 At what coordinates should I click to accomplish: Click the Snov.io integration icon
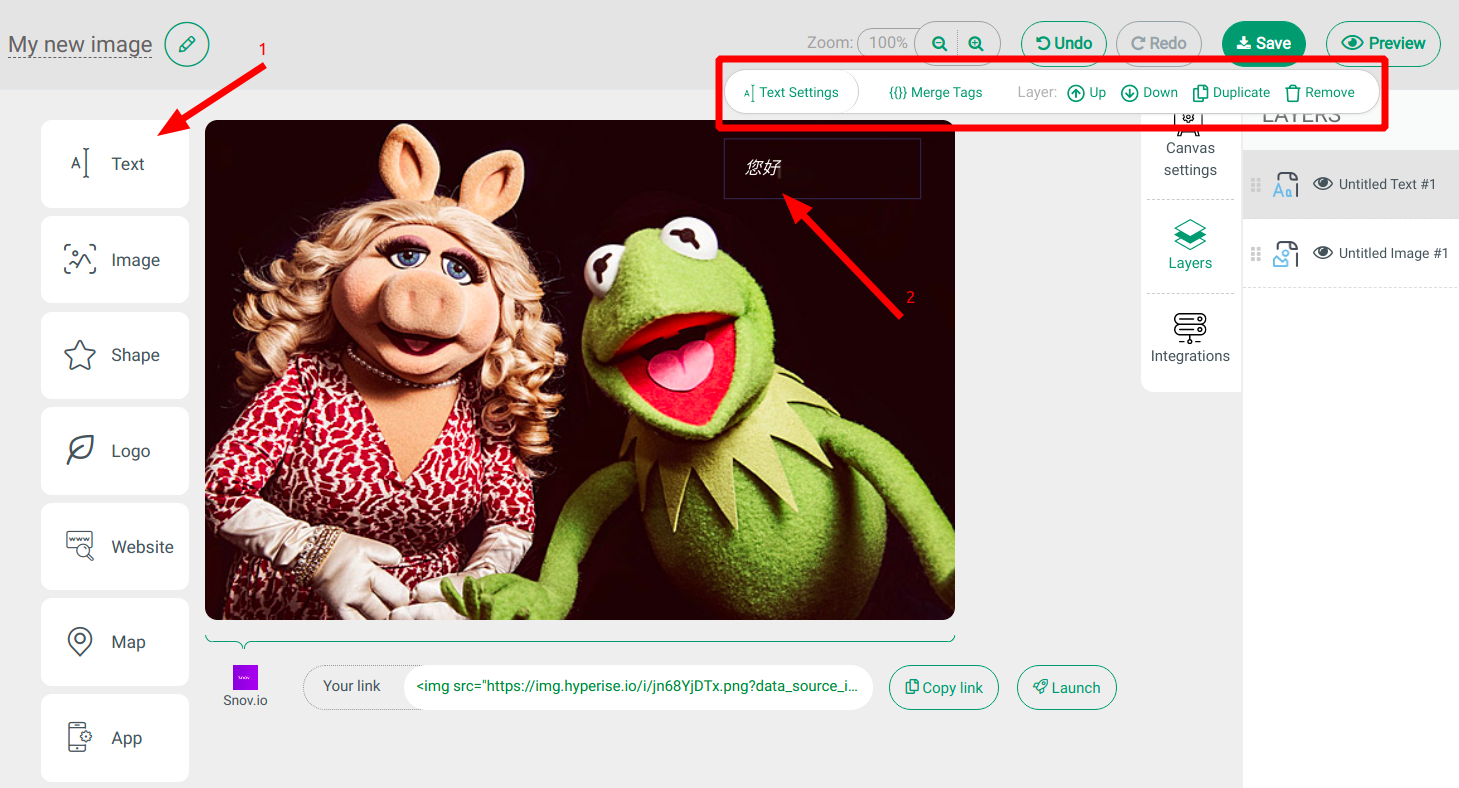[245, 678]
